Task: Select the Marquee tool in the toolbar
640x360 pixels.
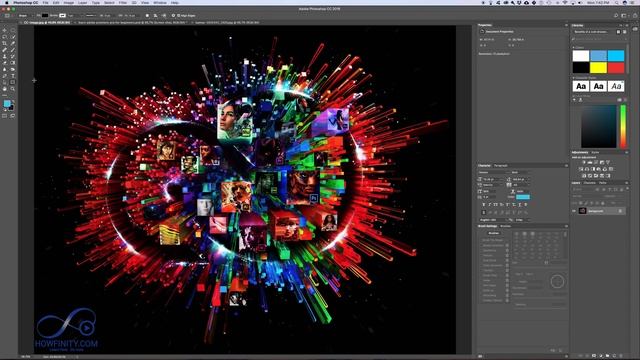Action: tap(13, 30)
